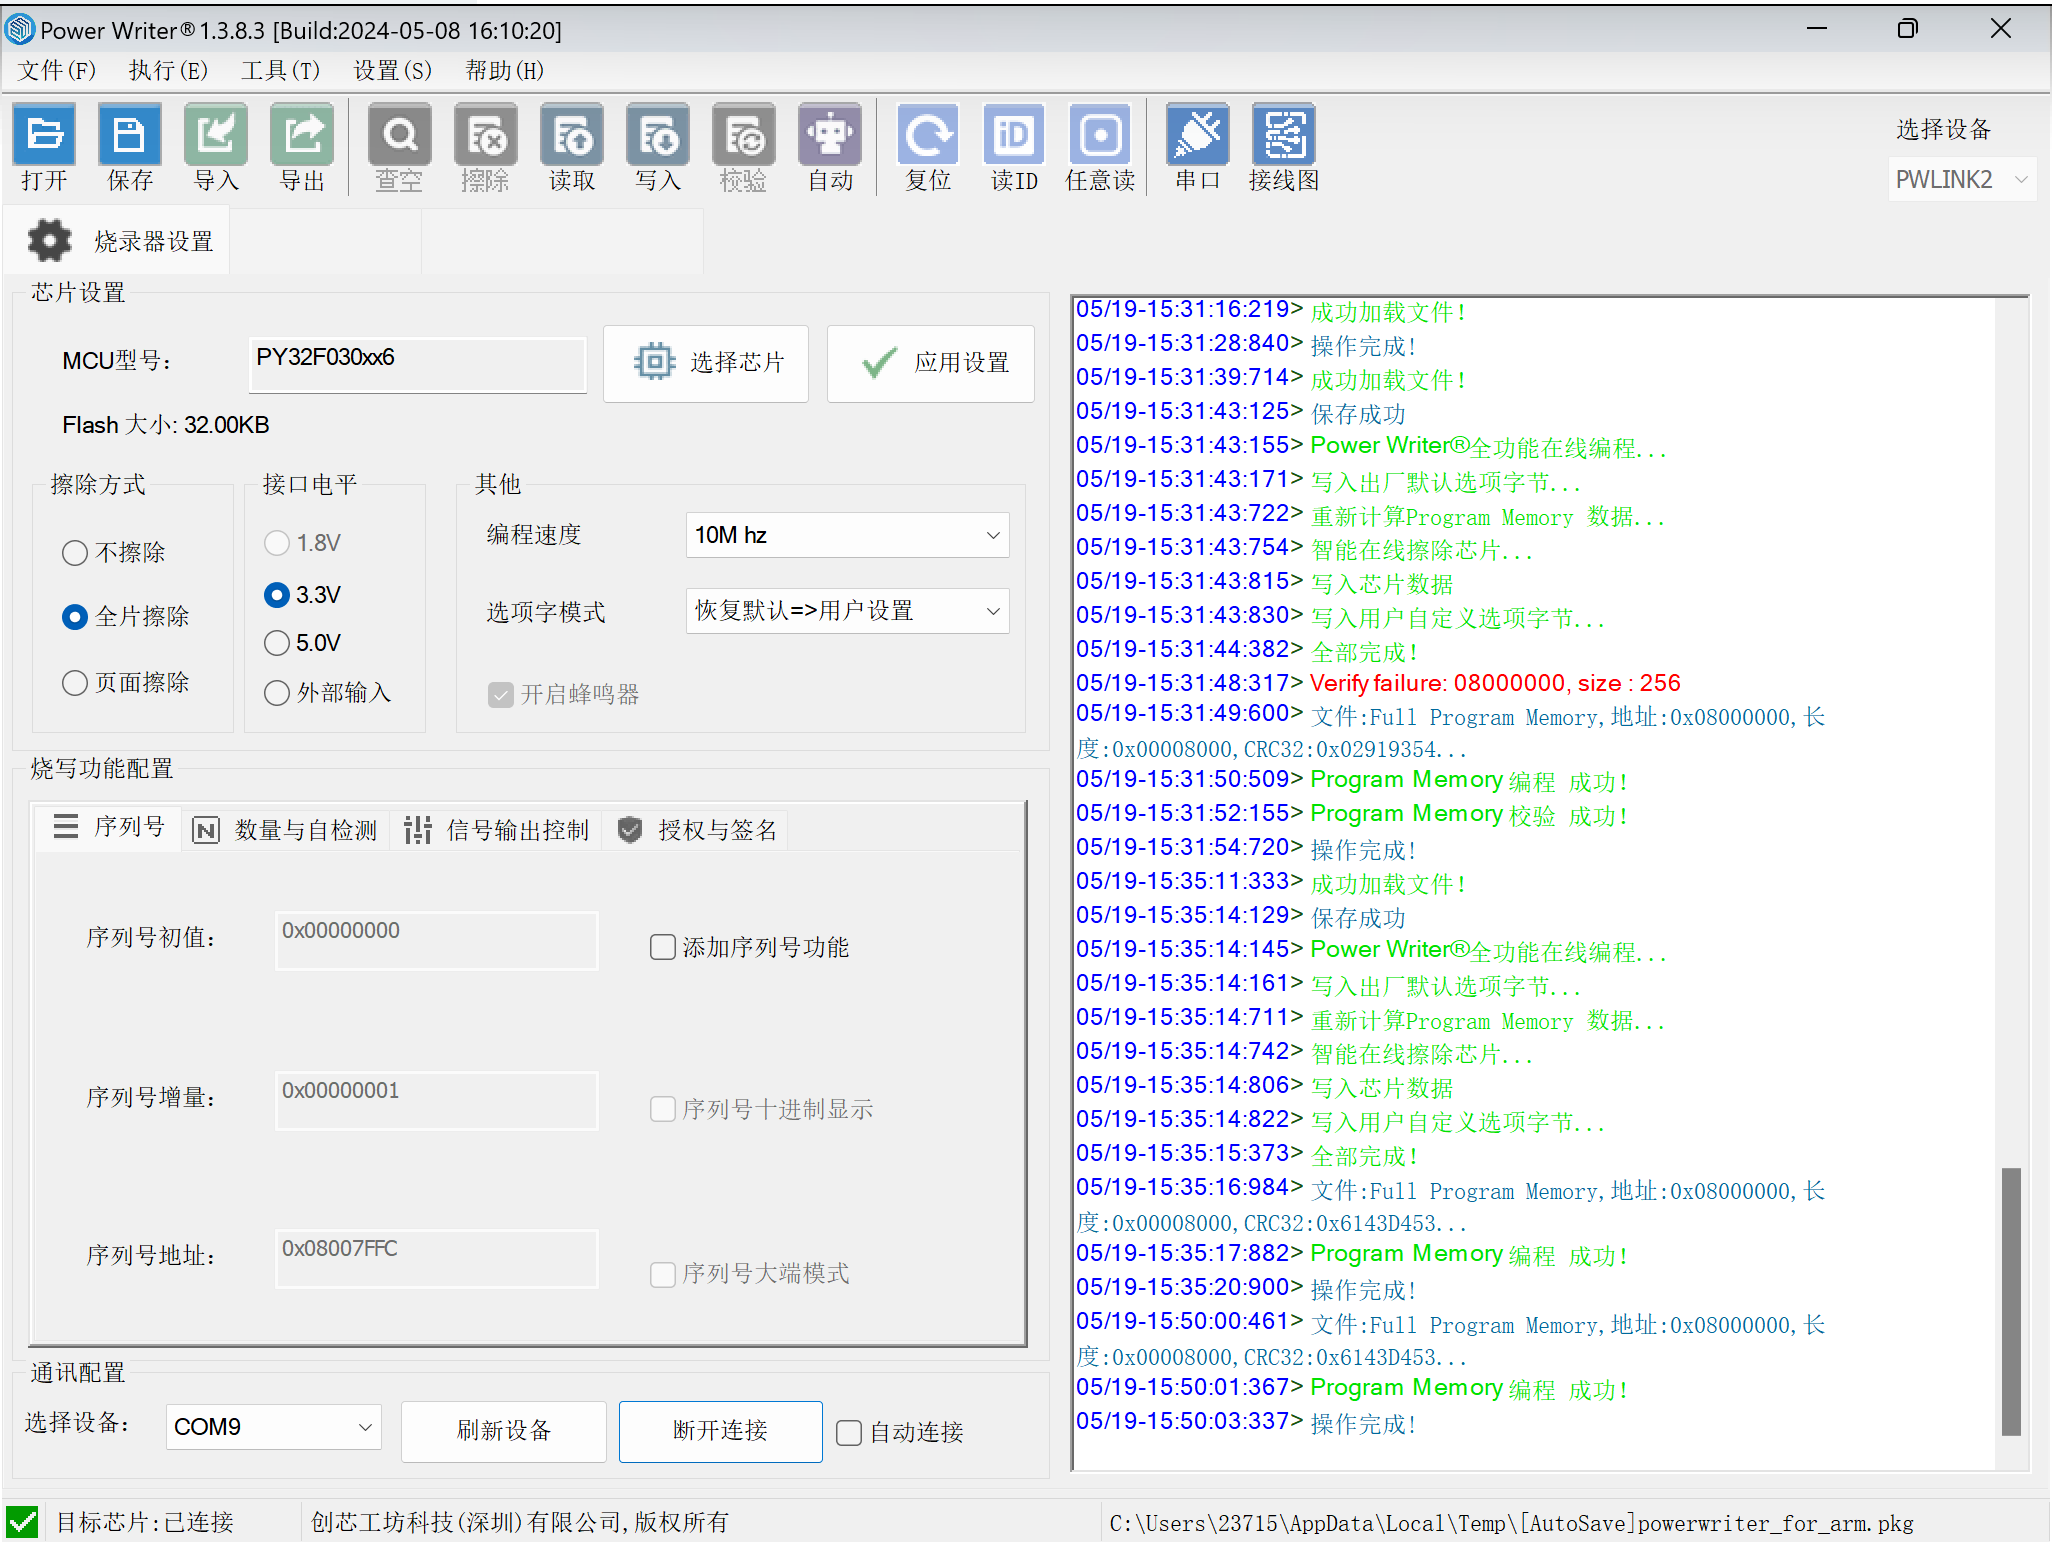Click the 读取 (Read) chip icon
The height and width of the screenshot is (1542, 2052).
coord(572,135)
